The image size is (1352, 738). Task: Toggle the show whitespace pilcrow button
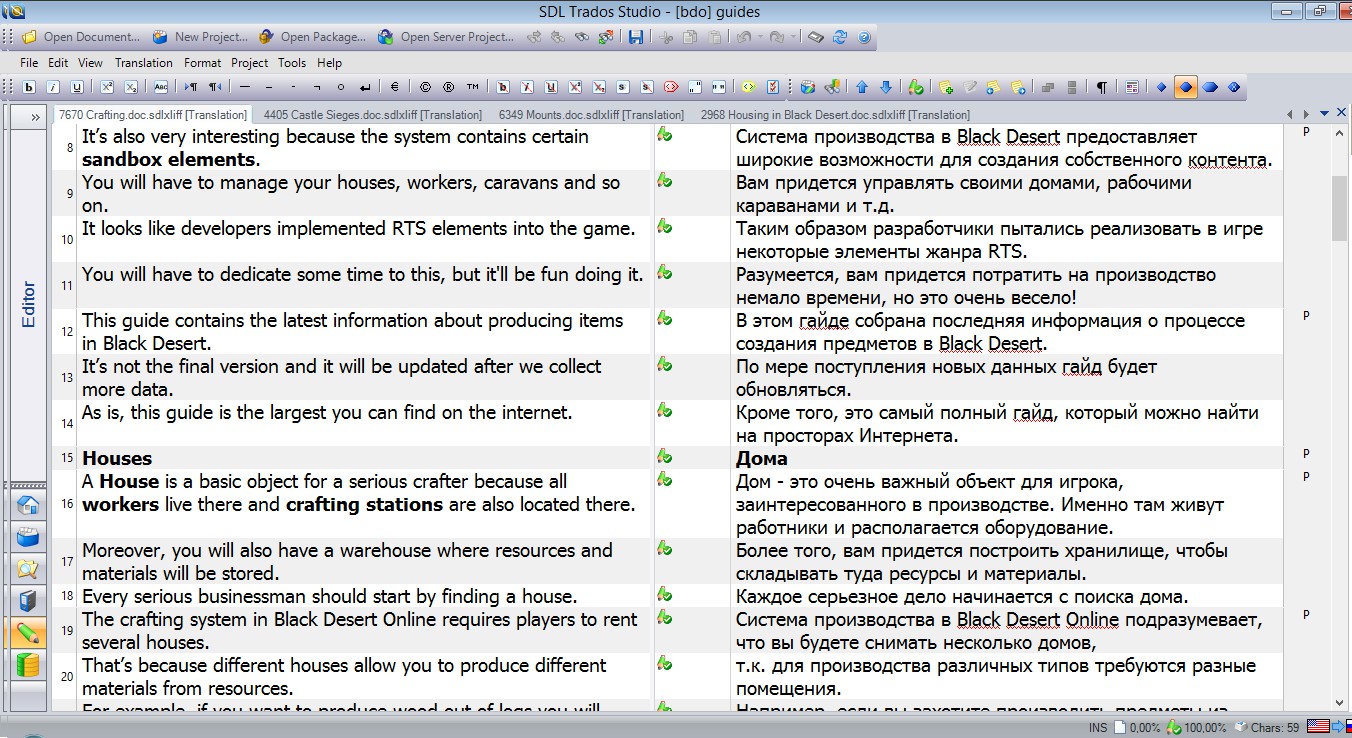coord(1101,87)
